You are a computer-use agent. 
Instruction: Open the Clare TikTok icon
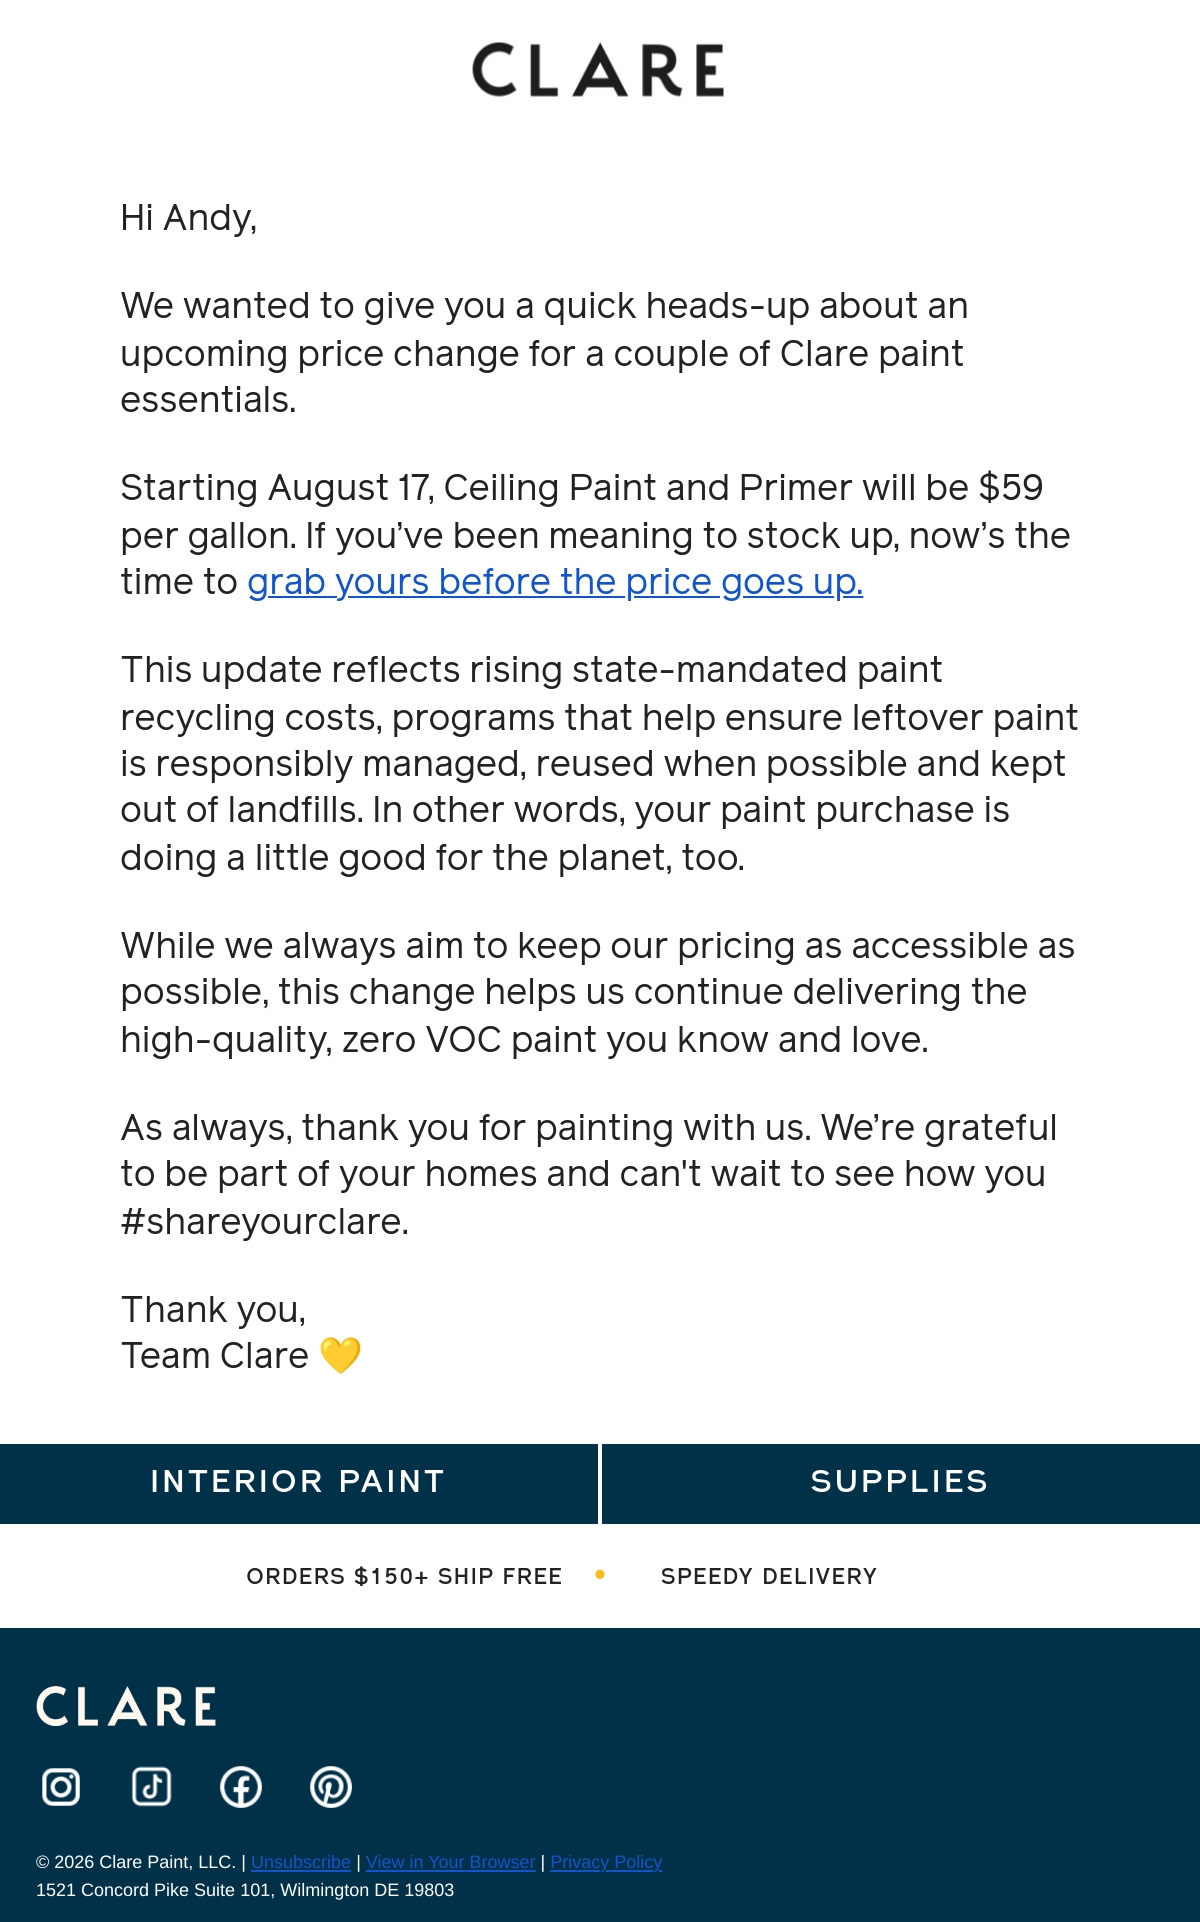point(151,1786)
